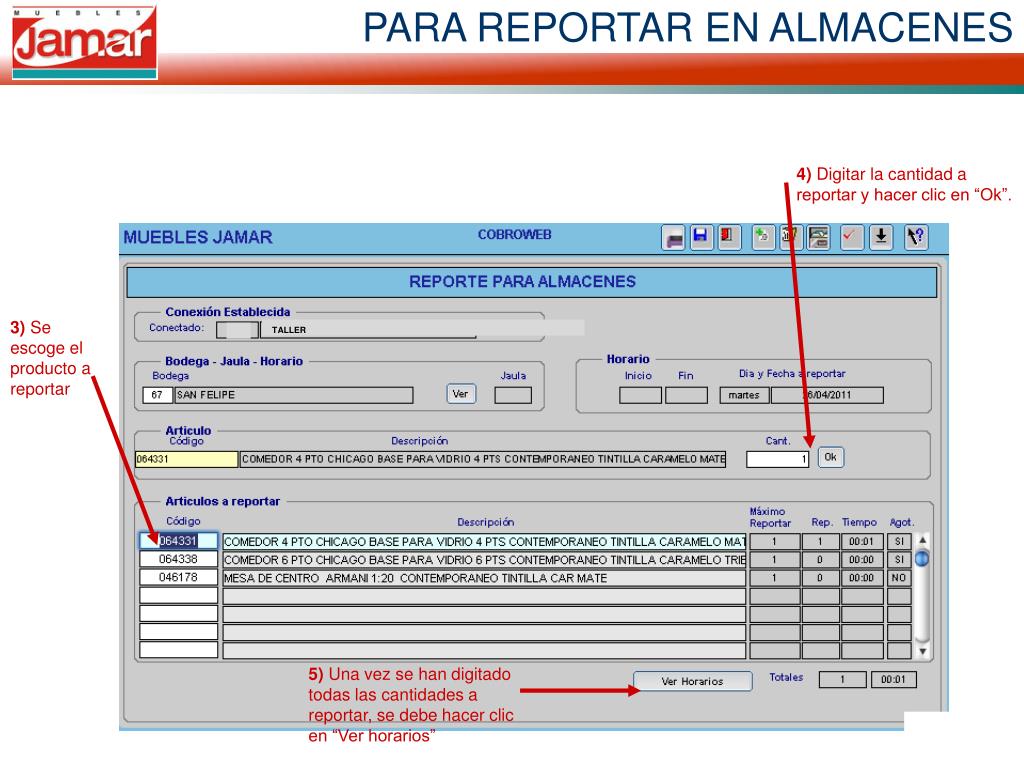Click the REPORTE PARA ALMACENES title bar

coord(531,281)
